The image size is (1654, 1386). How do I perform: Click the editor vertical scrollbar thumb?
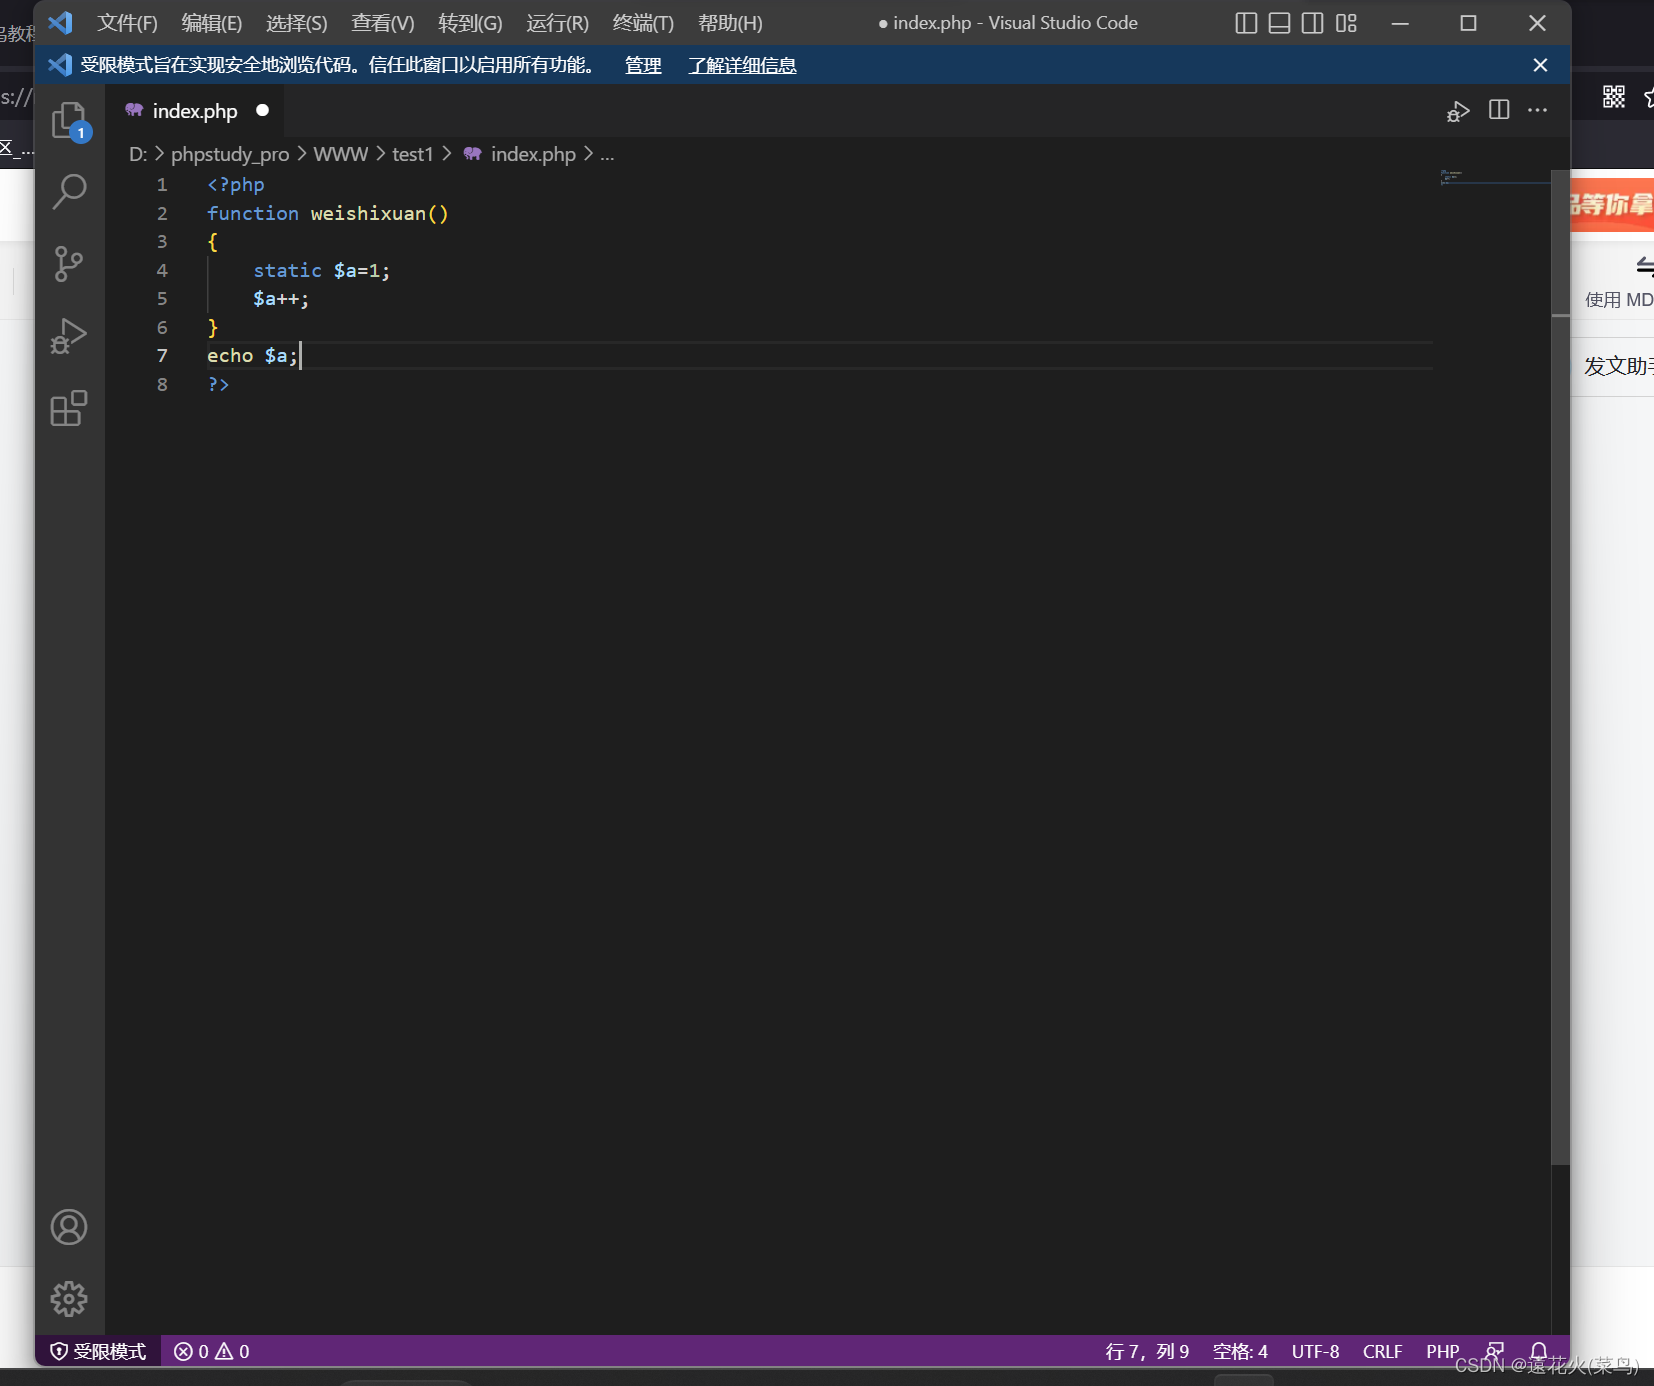pos(1560,667)
